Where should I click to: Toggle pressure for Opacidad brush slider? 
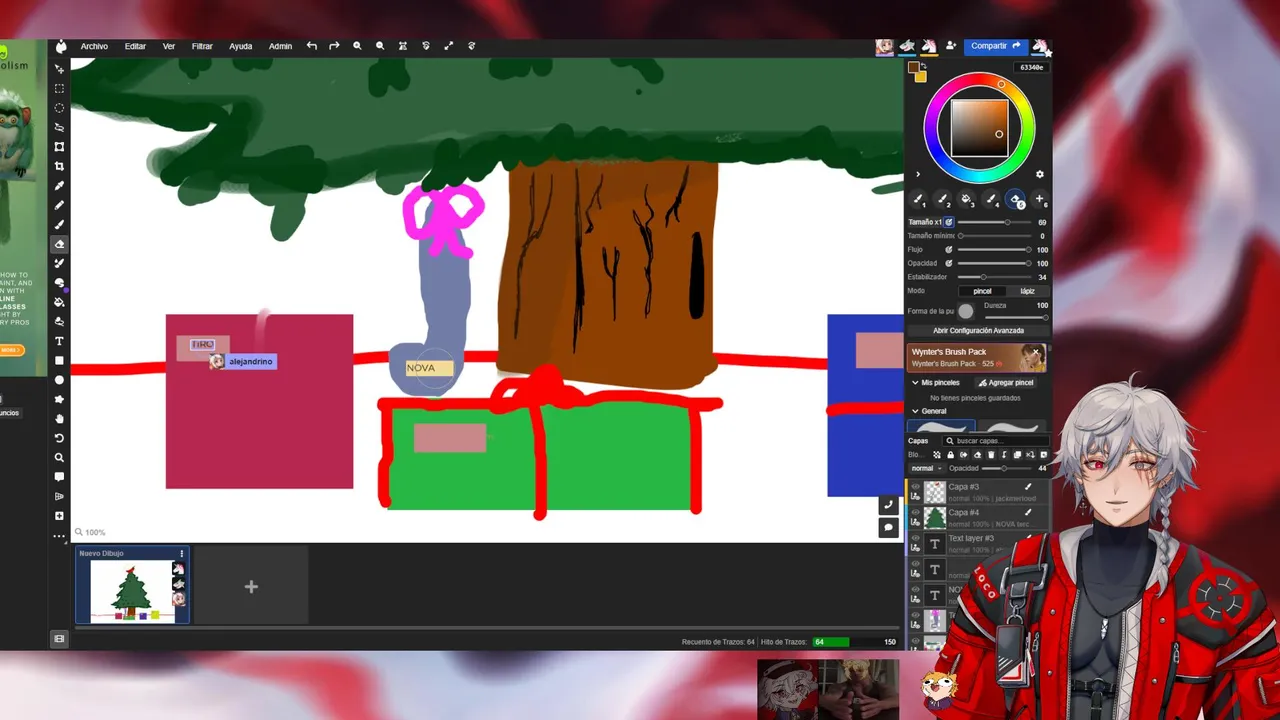(949, 263)
